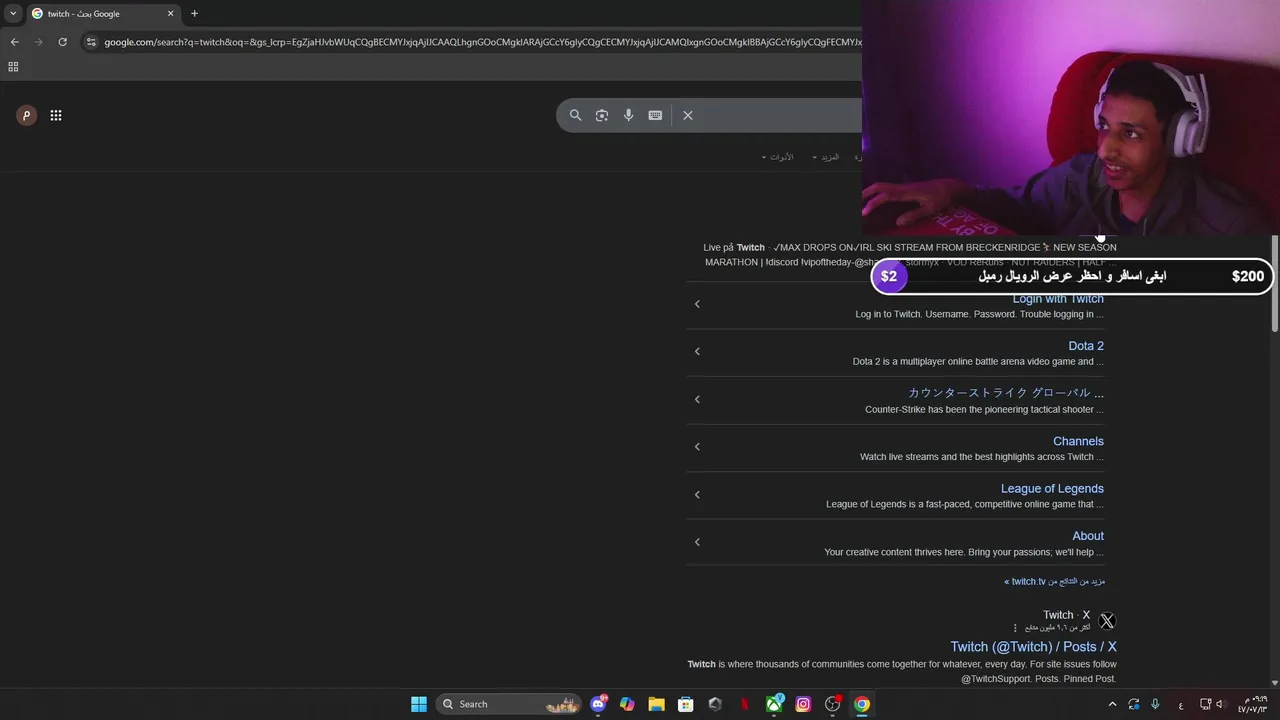Open the Dota 2 link
The width and height of the screenshot is (1280, 720).
[x=1086, y=346]
